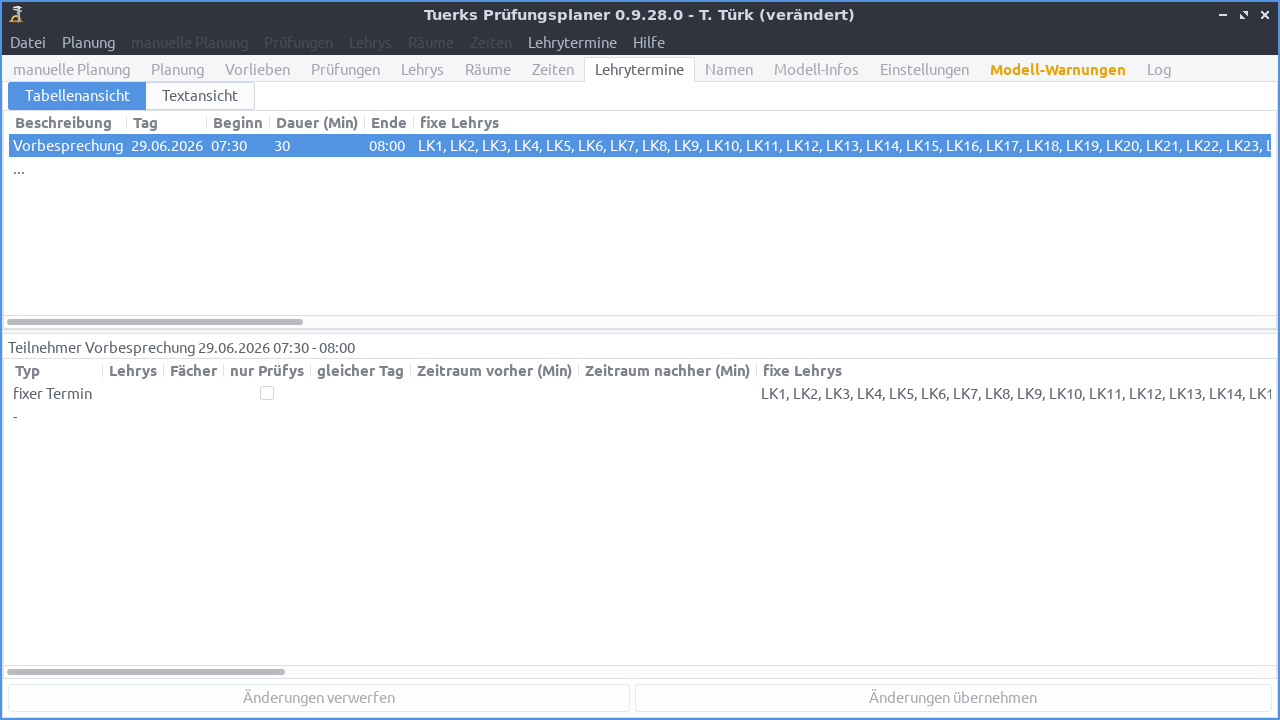Click the Änderungen verwerfen button
Image resolution: width=1280 pixels, height=720 pixels.
pos(318,697)
